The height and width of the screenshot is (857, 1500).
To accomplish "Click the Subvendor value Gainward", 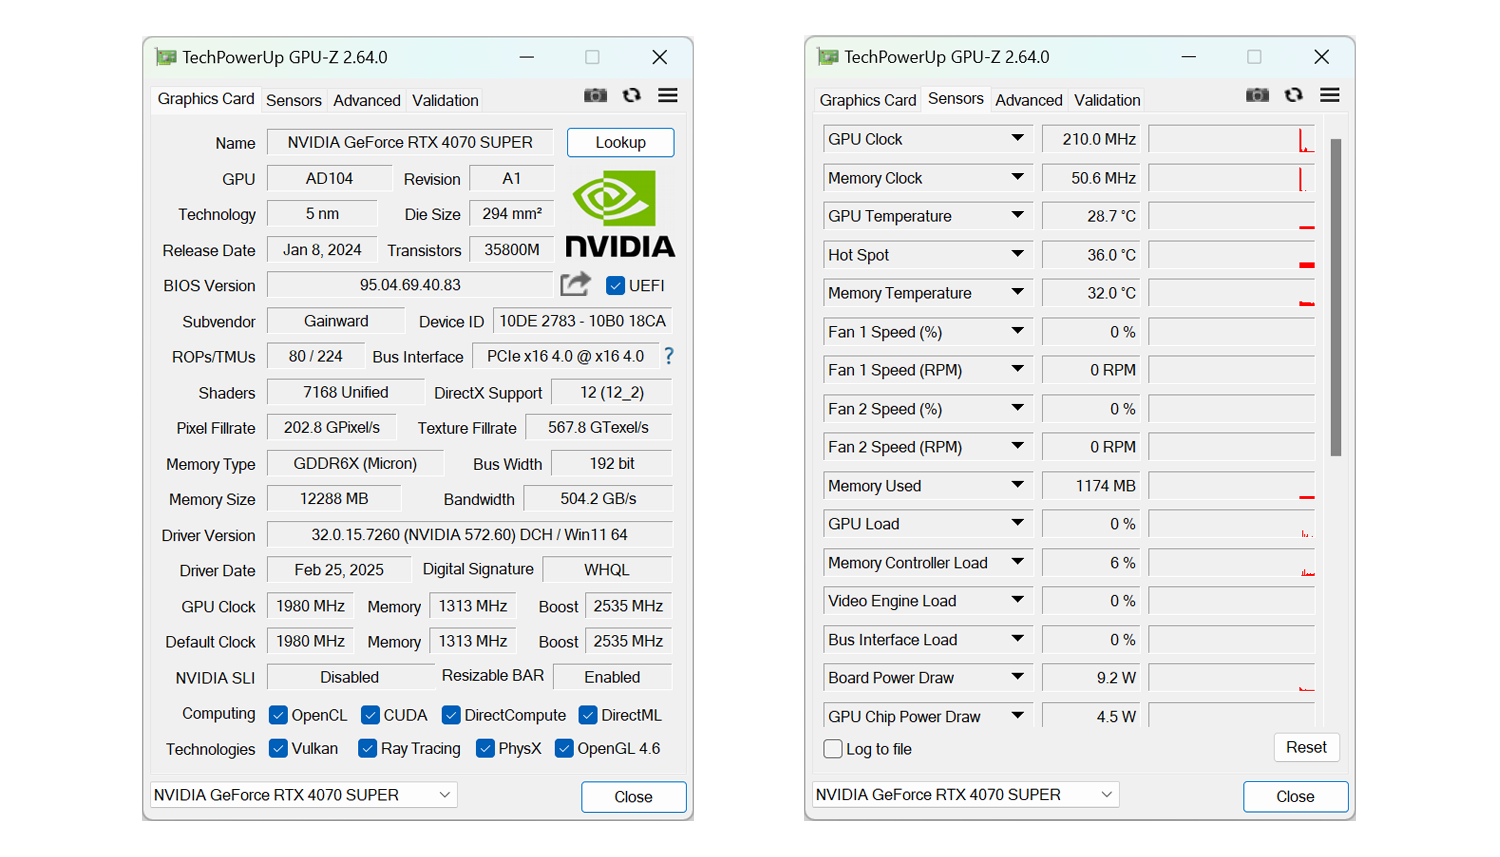I will [336, 321].
